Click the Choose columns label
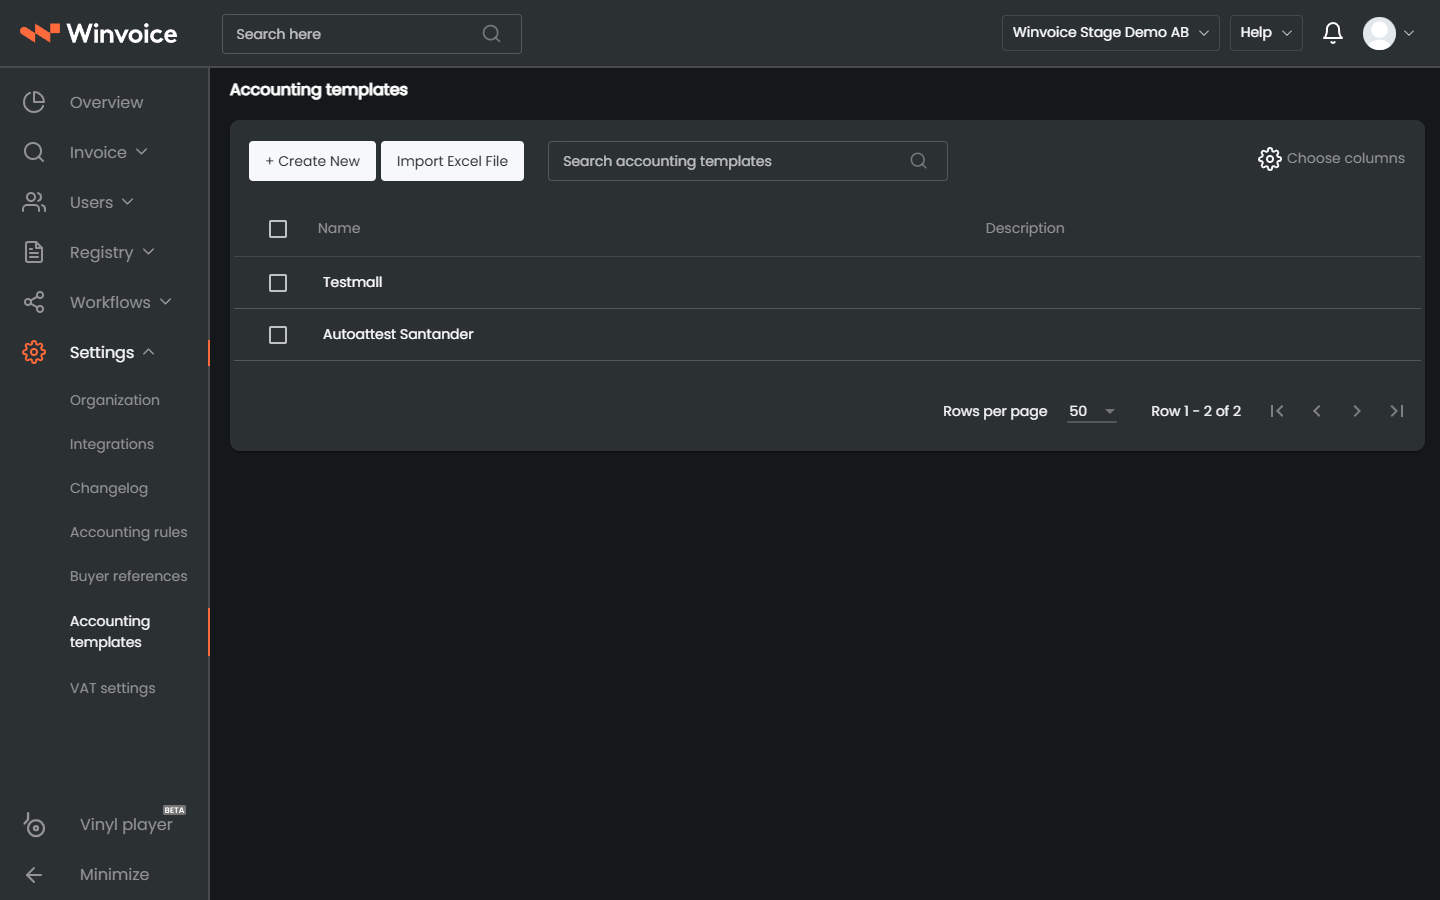 [x=1346, y=158]
